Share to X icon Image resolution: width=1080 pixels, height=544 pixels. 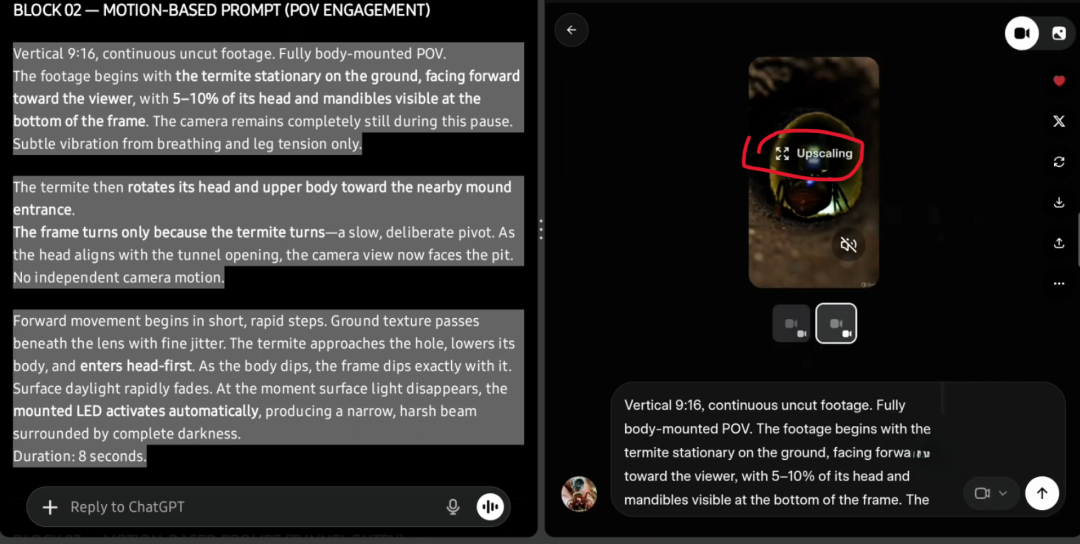click(x=1059, y=121)
